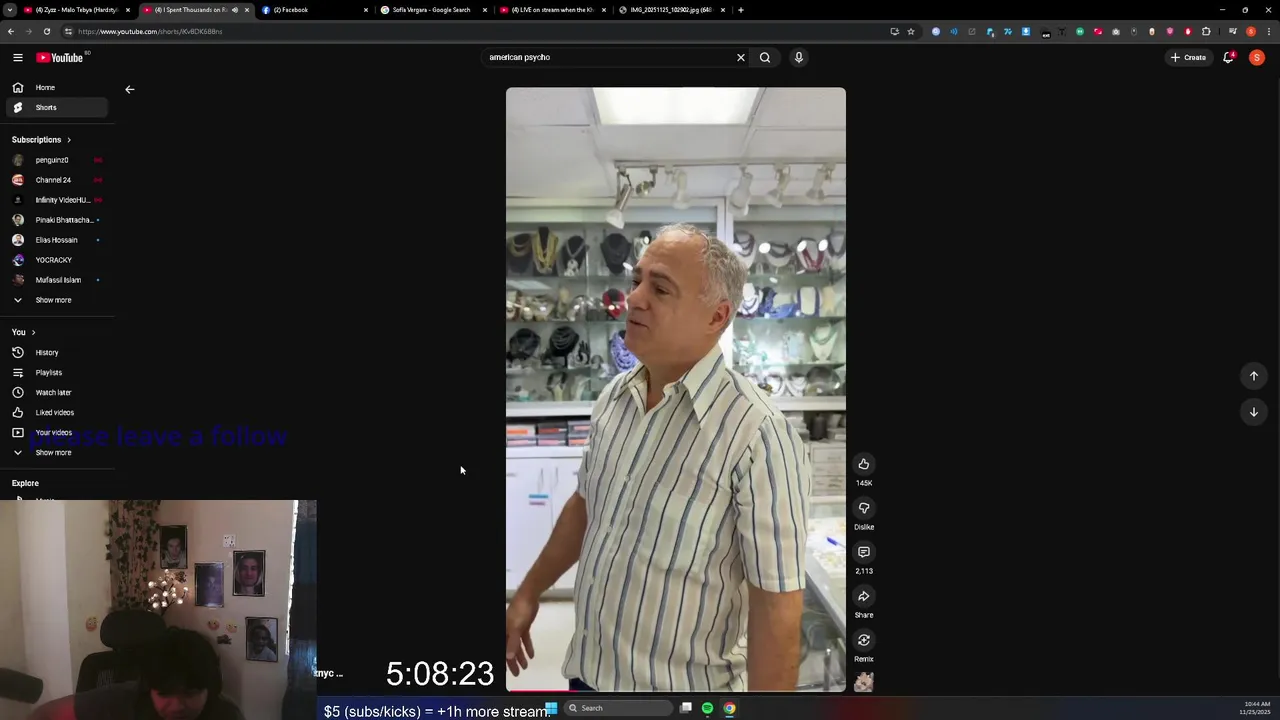The image size is (1280, 720).
Task: Expand Show more under You section
Action: tap(57, 452)
